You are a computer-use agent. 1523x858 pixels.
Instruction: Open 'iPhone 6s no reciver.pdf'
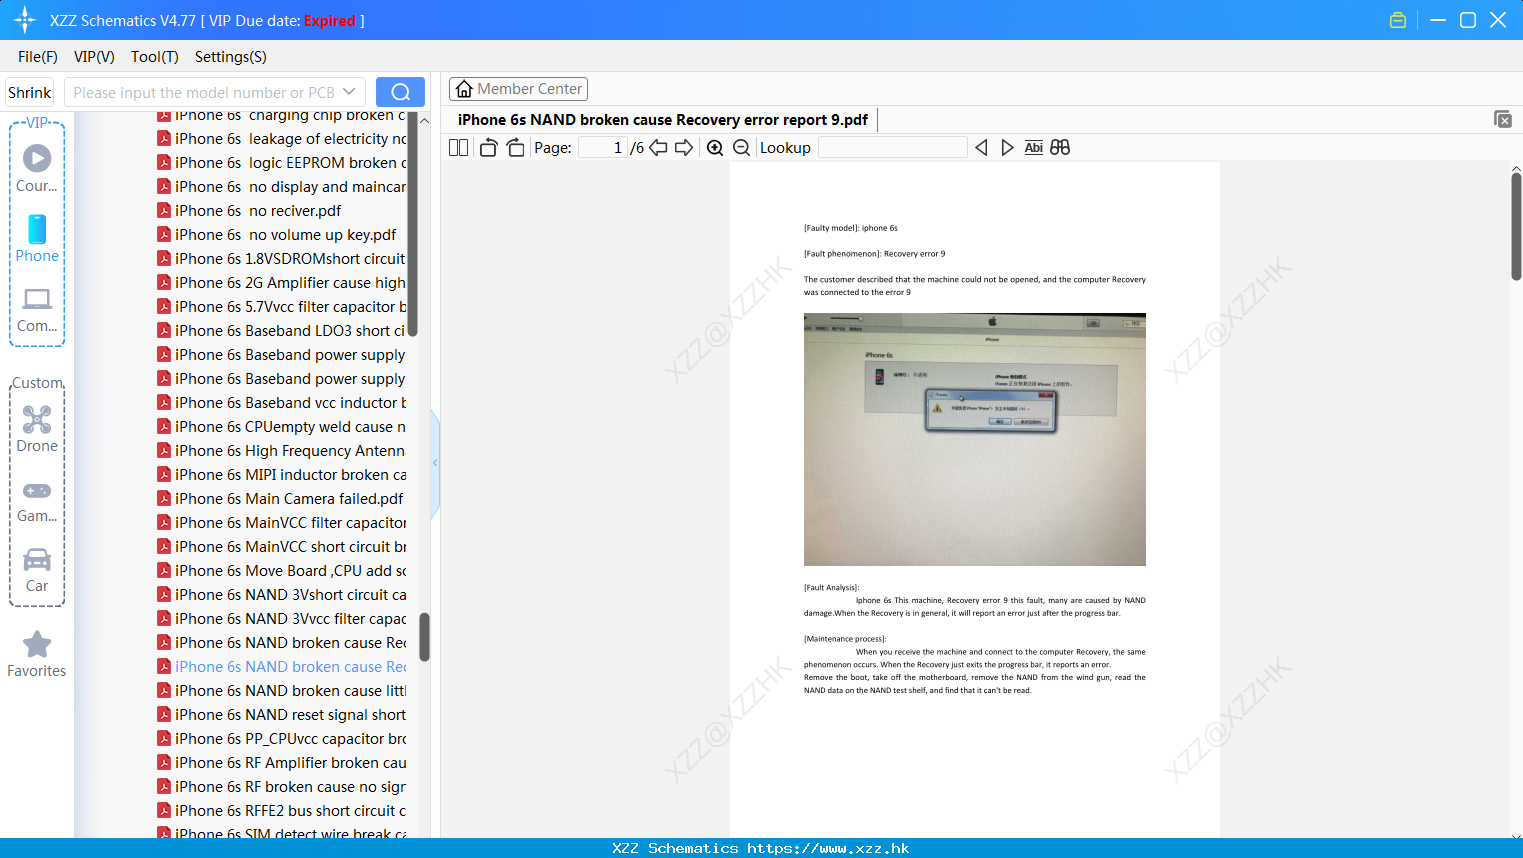(x=250, y=211)
